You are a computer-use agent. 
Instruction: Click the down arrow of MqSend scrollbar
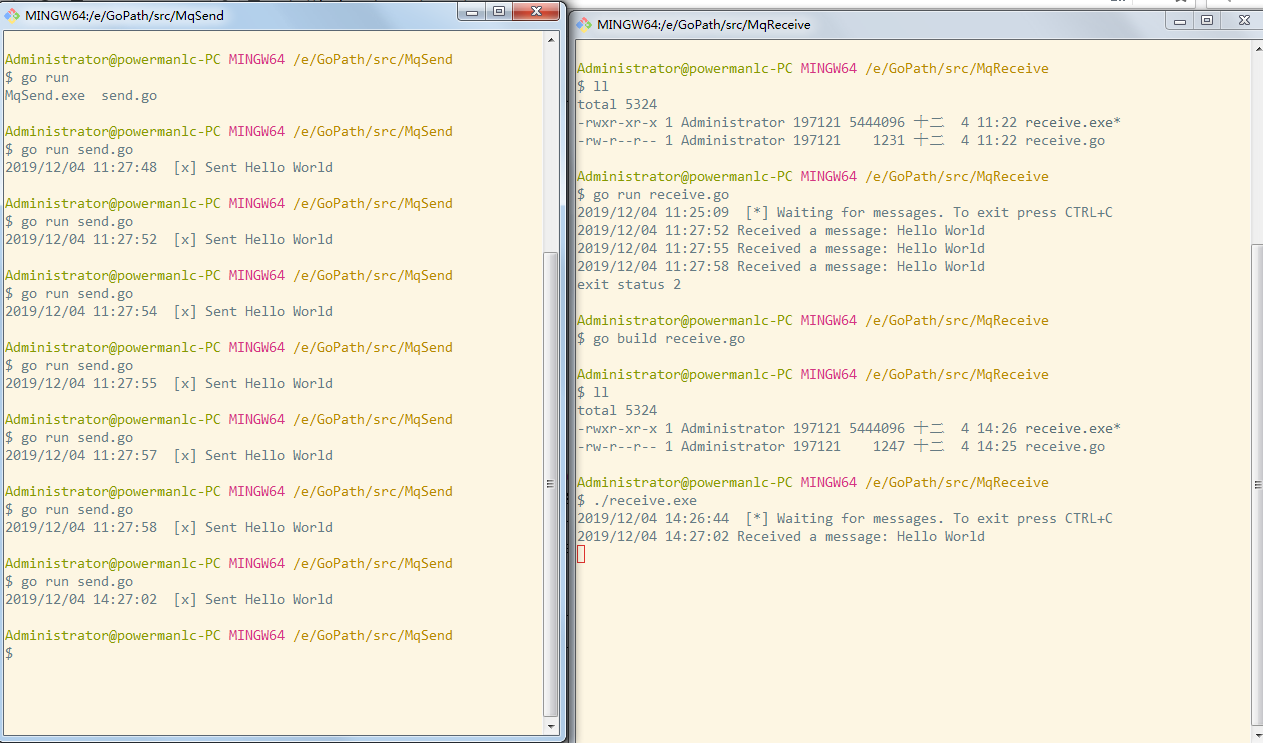tap(549, 727)
